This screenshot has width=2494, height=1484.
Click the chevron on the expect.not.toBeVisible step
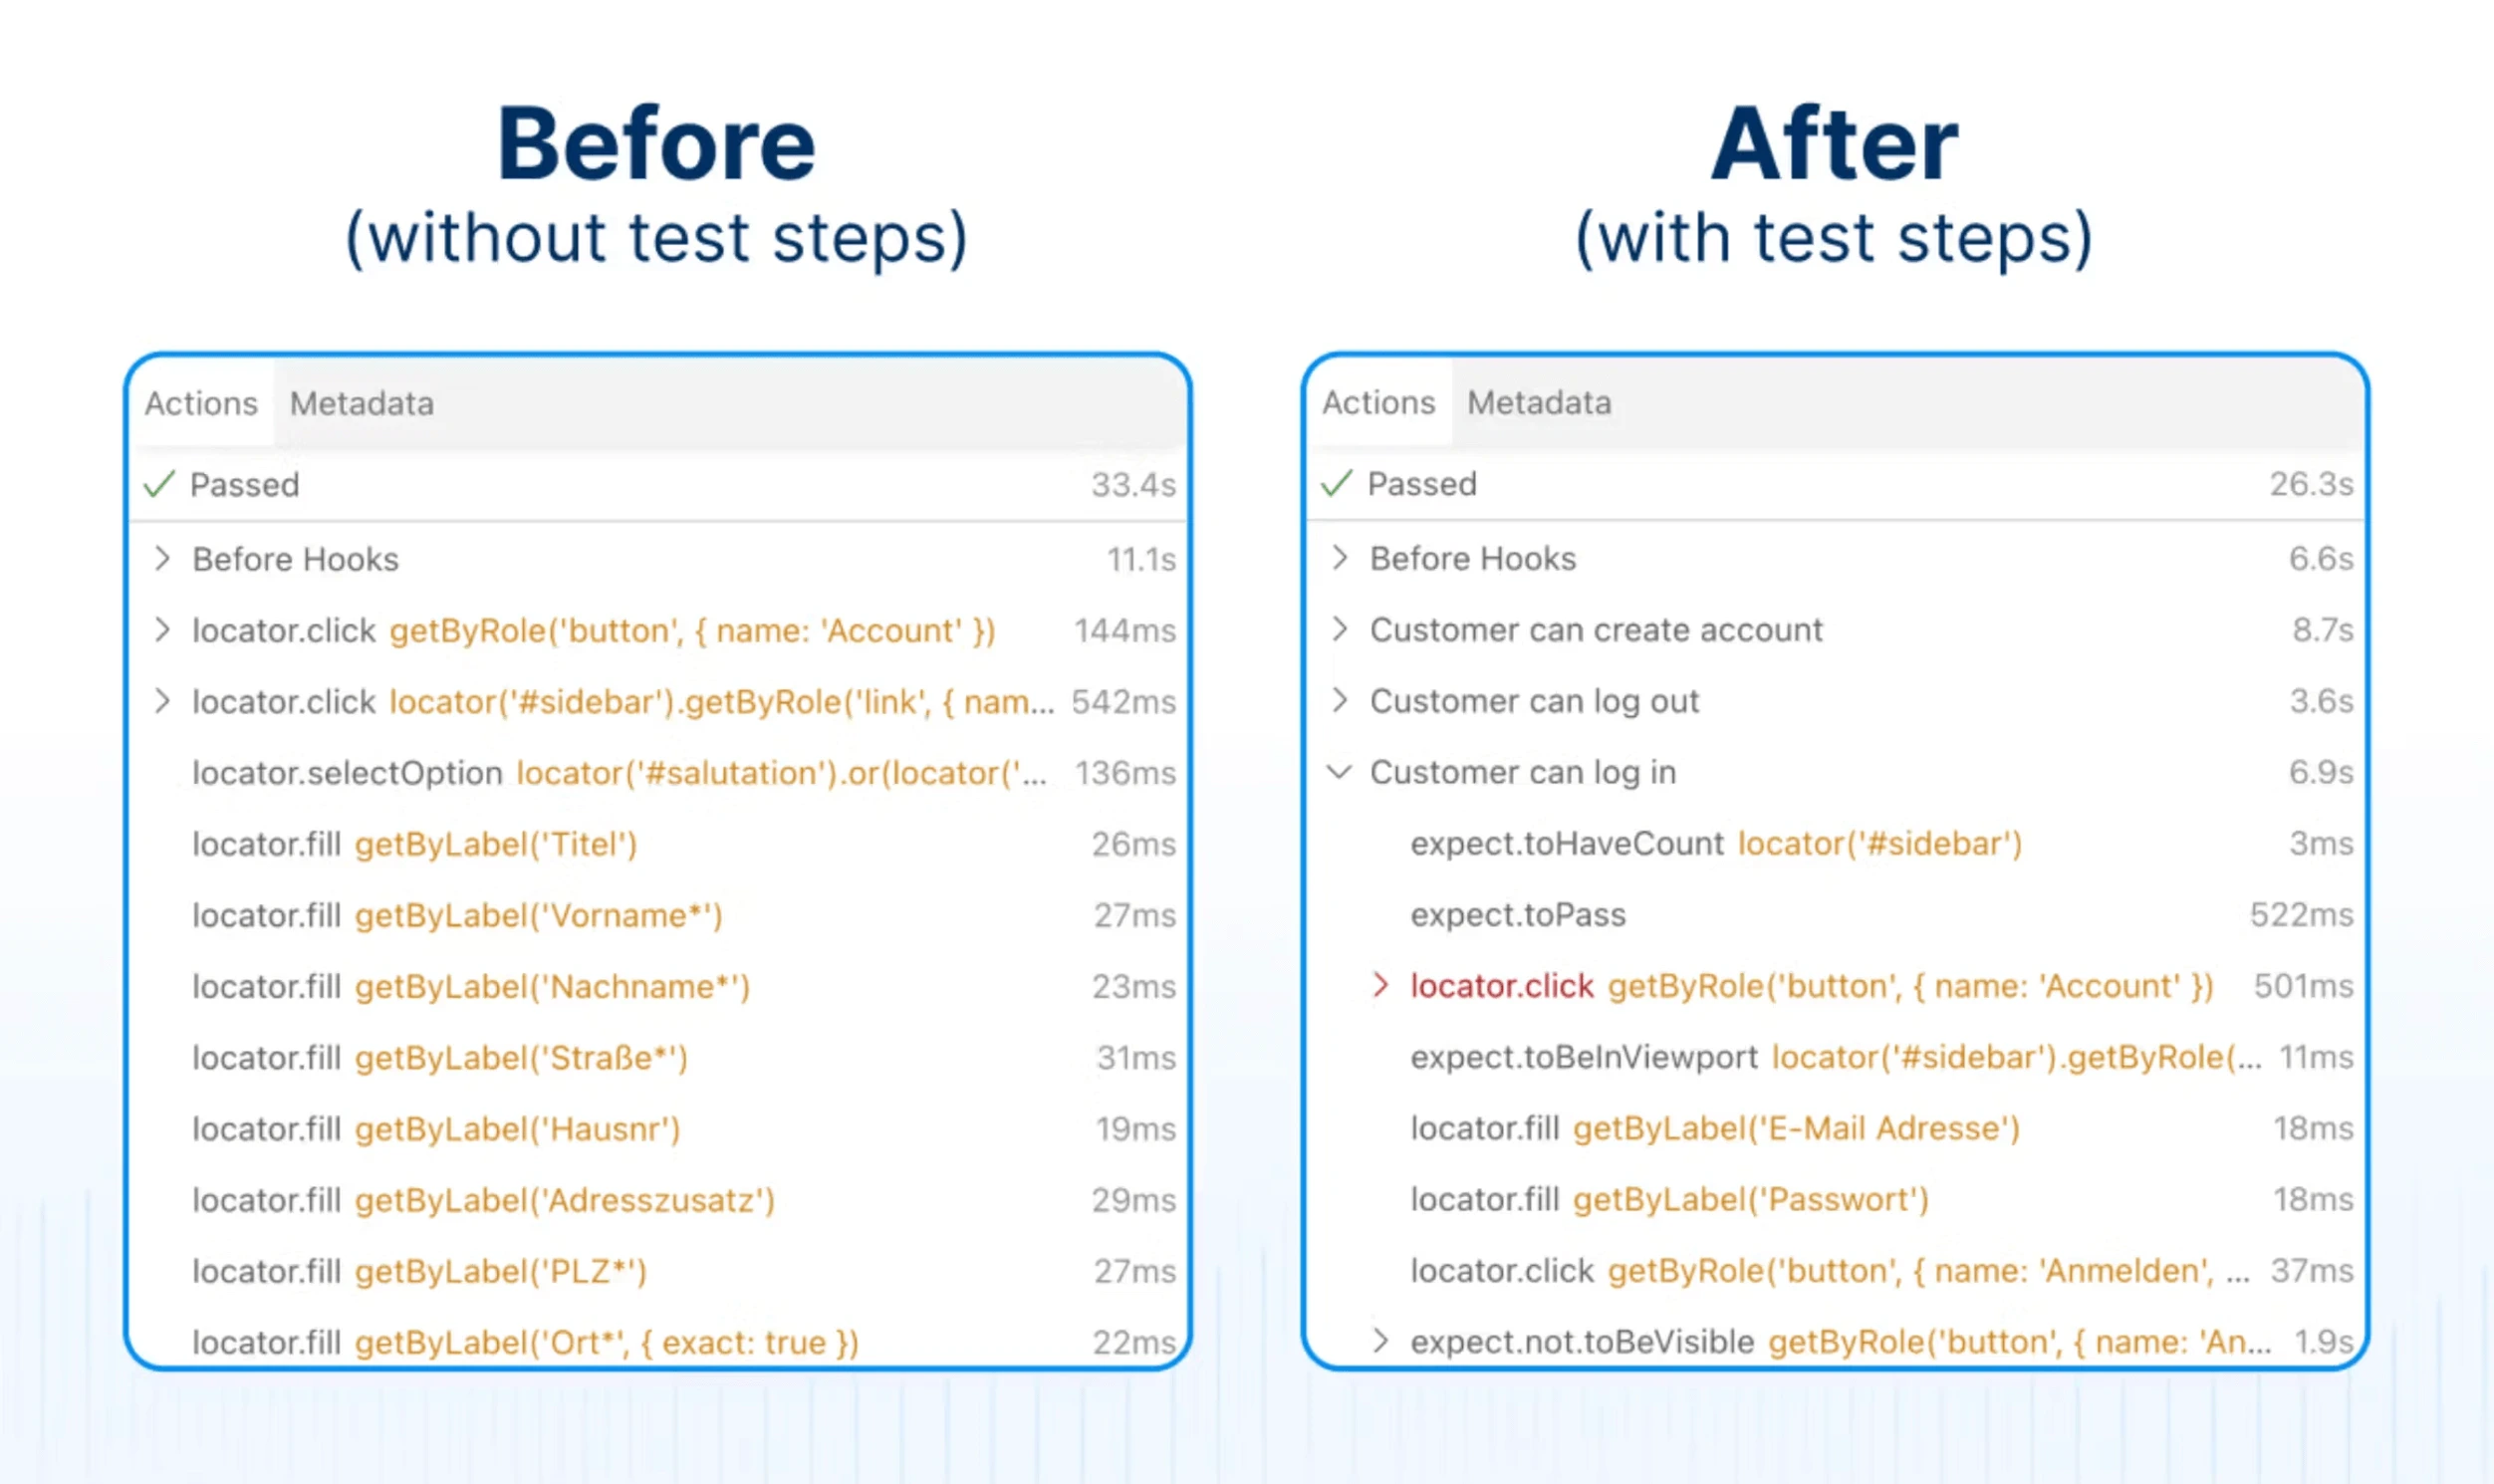(1383, 1341)
